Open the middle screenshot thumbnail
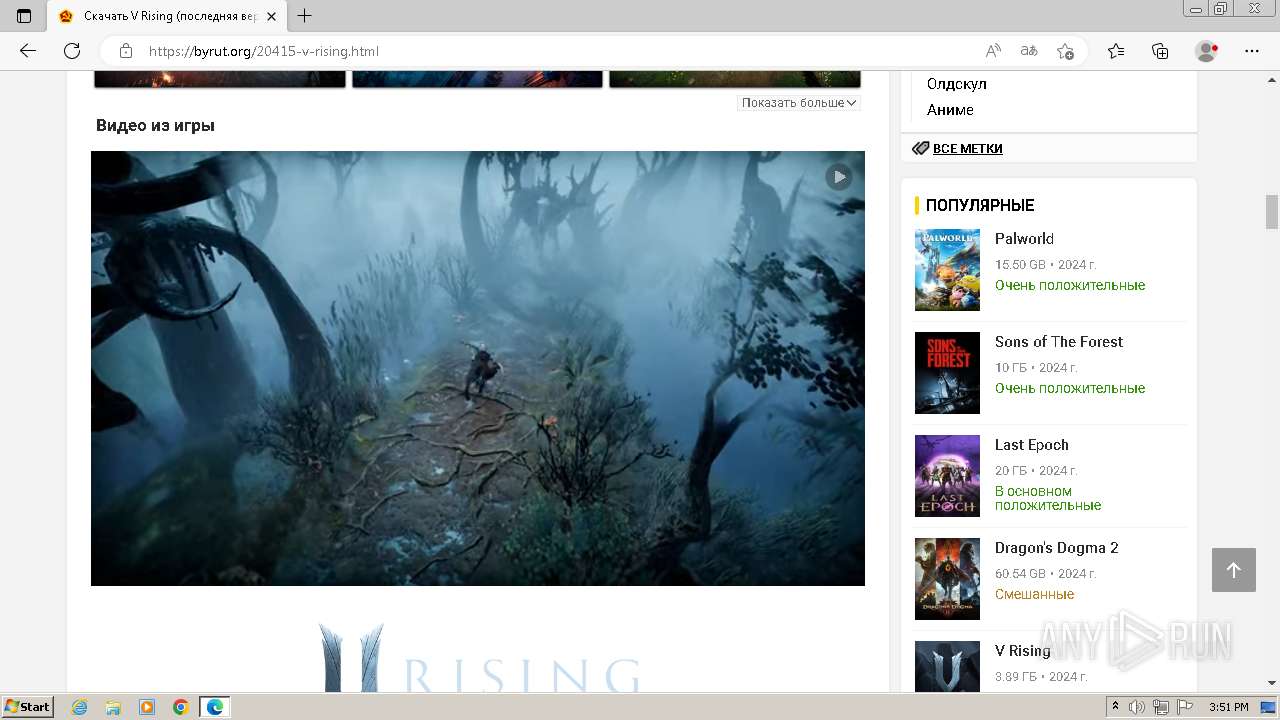The image size is (1280, 720). click(x=477, y=79)
